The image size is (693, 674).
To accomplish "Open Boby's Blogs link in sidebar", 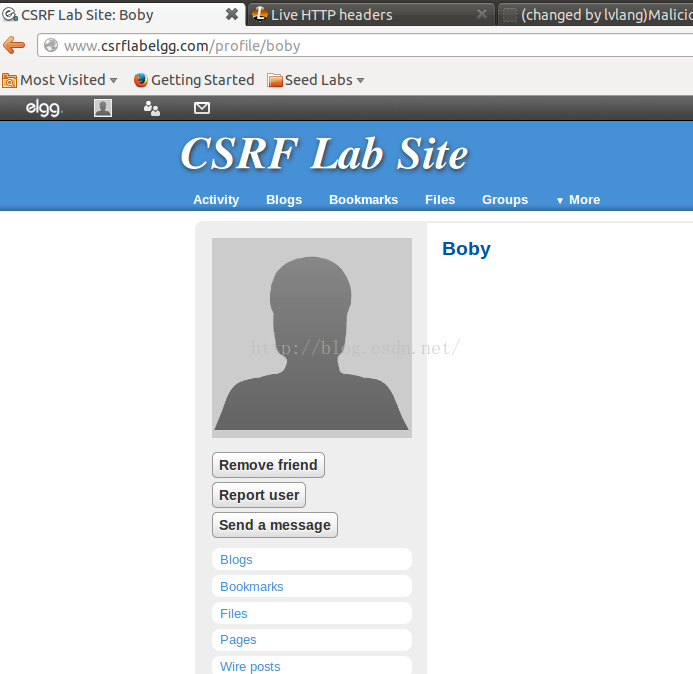I will click(312, 560).
